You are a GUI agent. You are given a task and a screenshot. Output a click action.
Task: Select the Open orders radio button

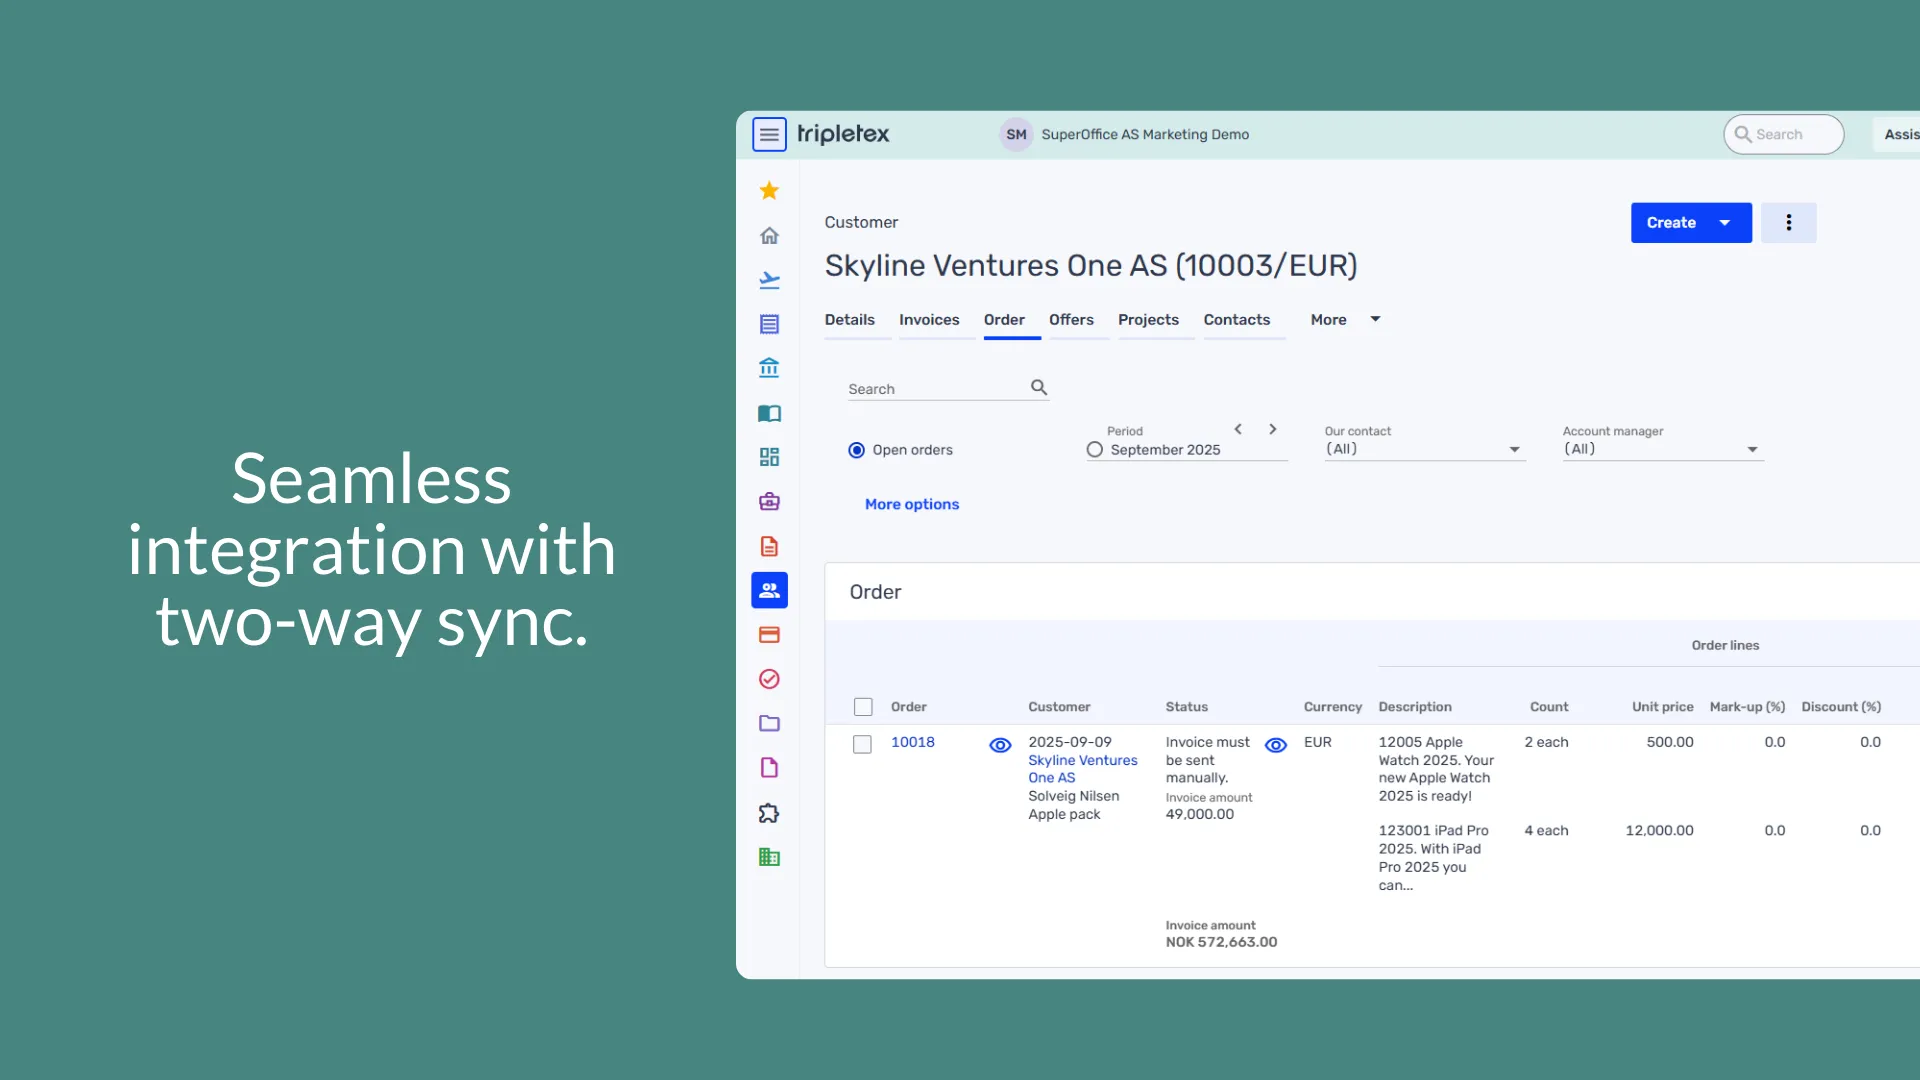[x=857, y=450]
